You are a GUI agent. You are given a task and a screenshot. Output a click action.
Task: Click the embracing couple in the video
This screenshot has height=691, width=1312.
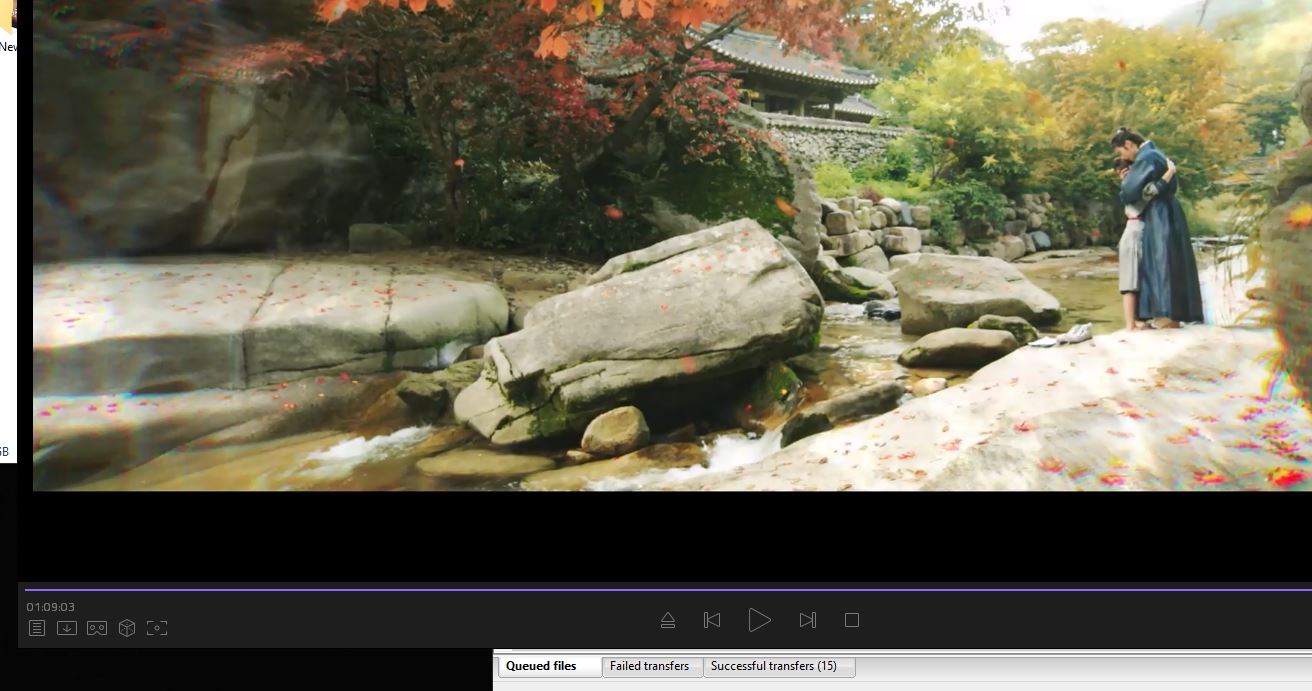click(x=1156, y=230)
